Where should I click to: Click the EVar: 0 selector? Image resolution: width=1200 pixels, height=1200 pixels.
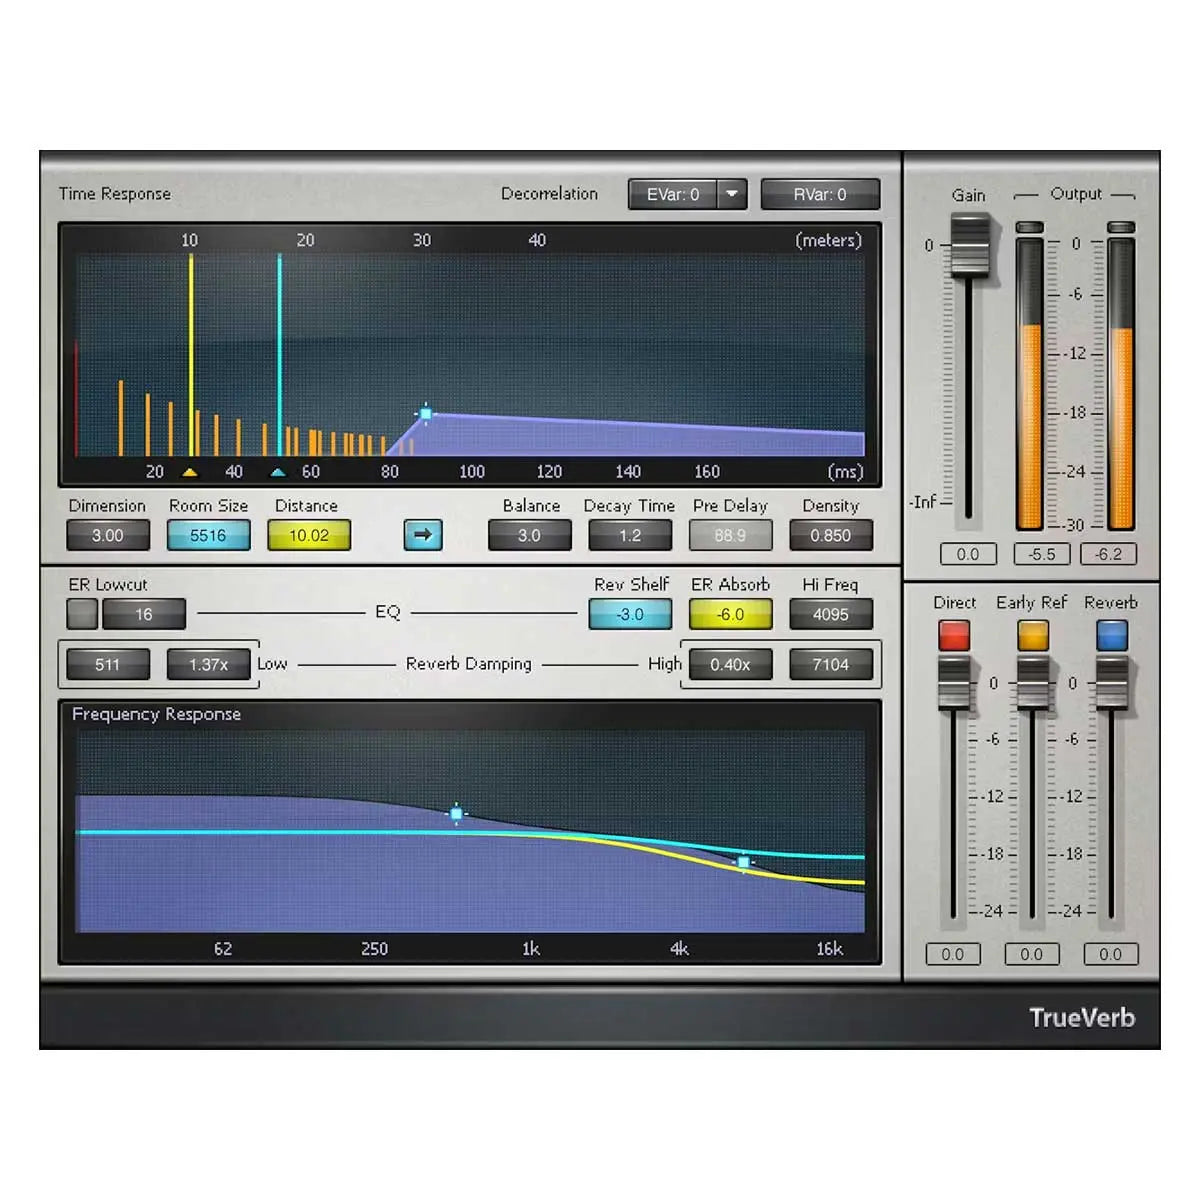pos(673,194)
